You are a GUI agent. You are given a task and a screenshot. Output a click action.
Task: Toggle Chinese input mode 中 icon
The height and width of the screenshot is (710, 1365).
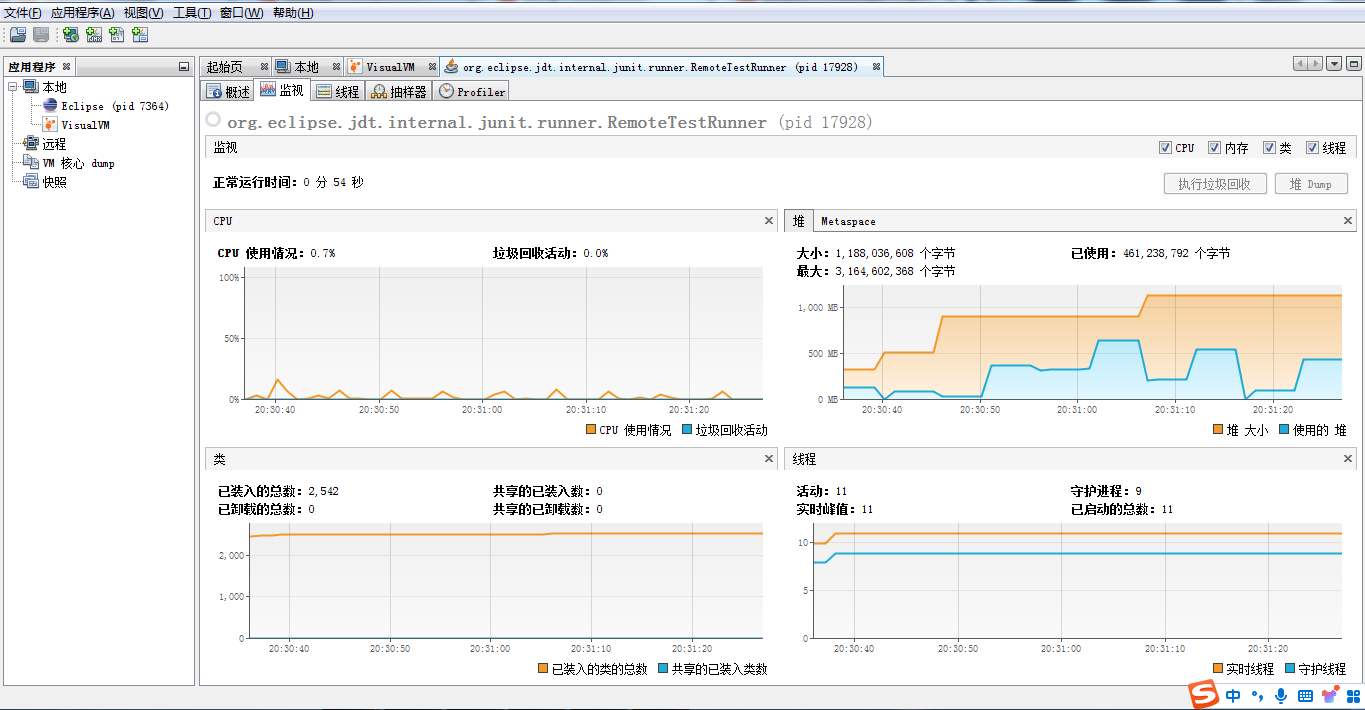[1234, 695]
